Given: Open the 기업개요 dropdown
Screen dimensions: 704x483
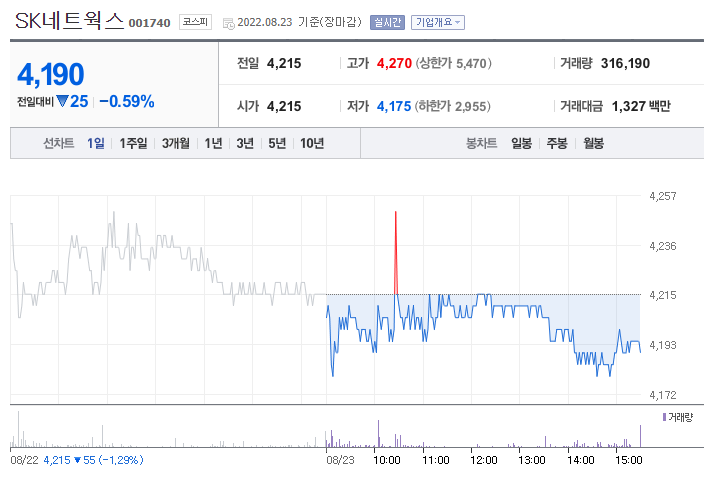Looking at the screenshot, I should 438,22.
